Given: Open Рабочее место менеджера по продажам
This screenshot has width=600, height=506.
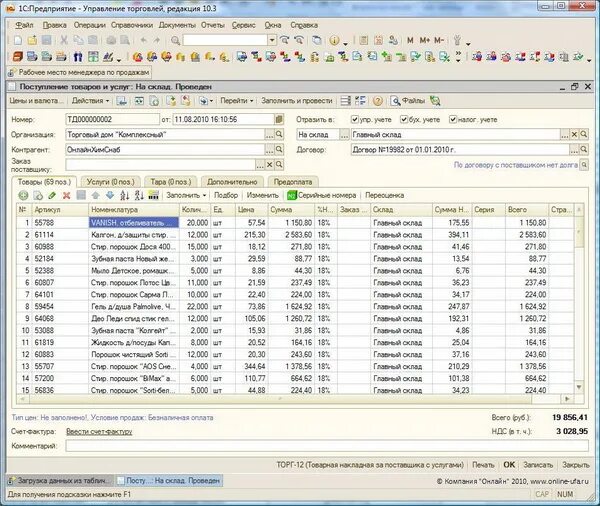Looking at the screenshot, I should [x=79, y=72].
